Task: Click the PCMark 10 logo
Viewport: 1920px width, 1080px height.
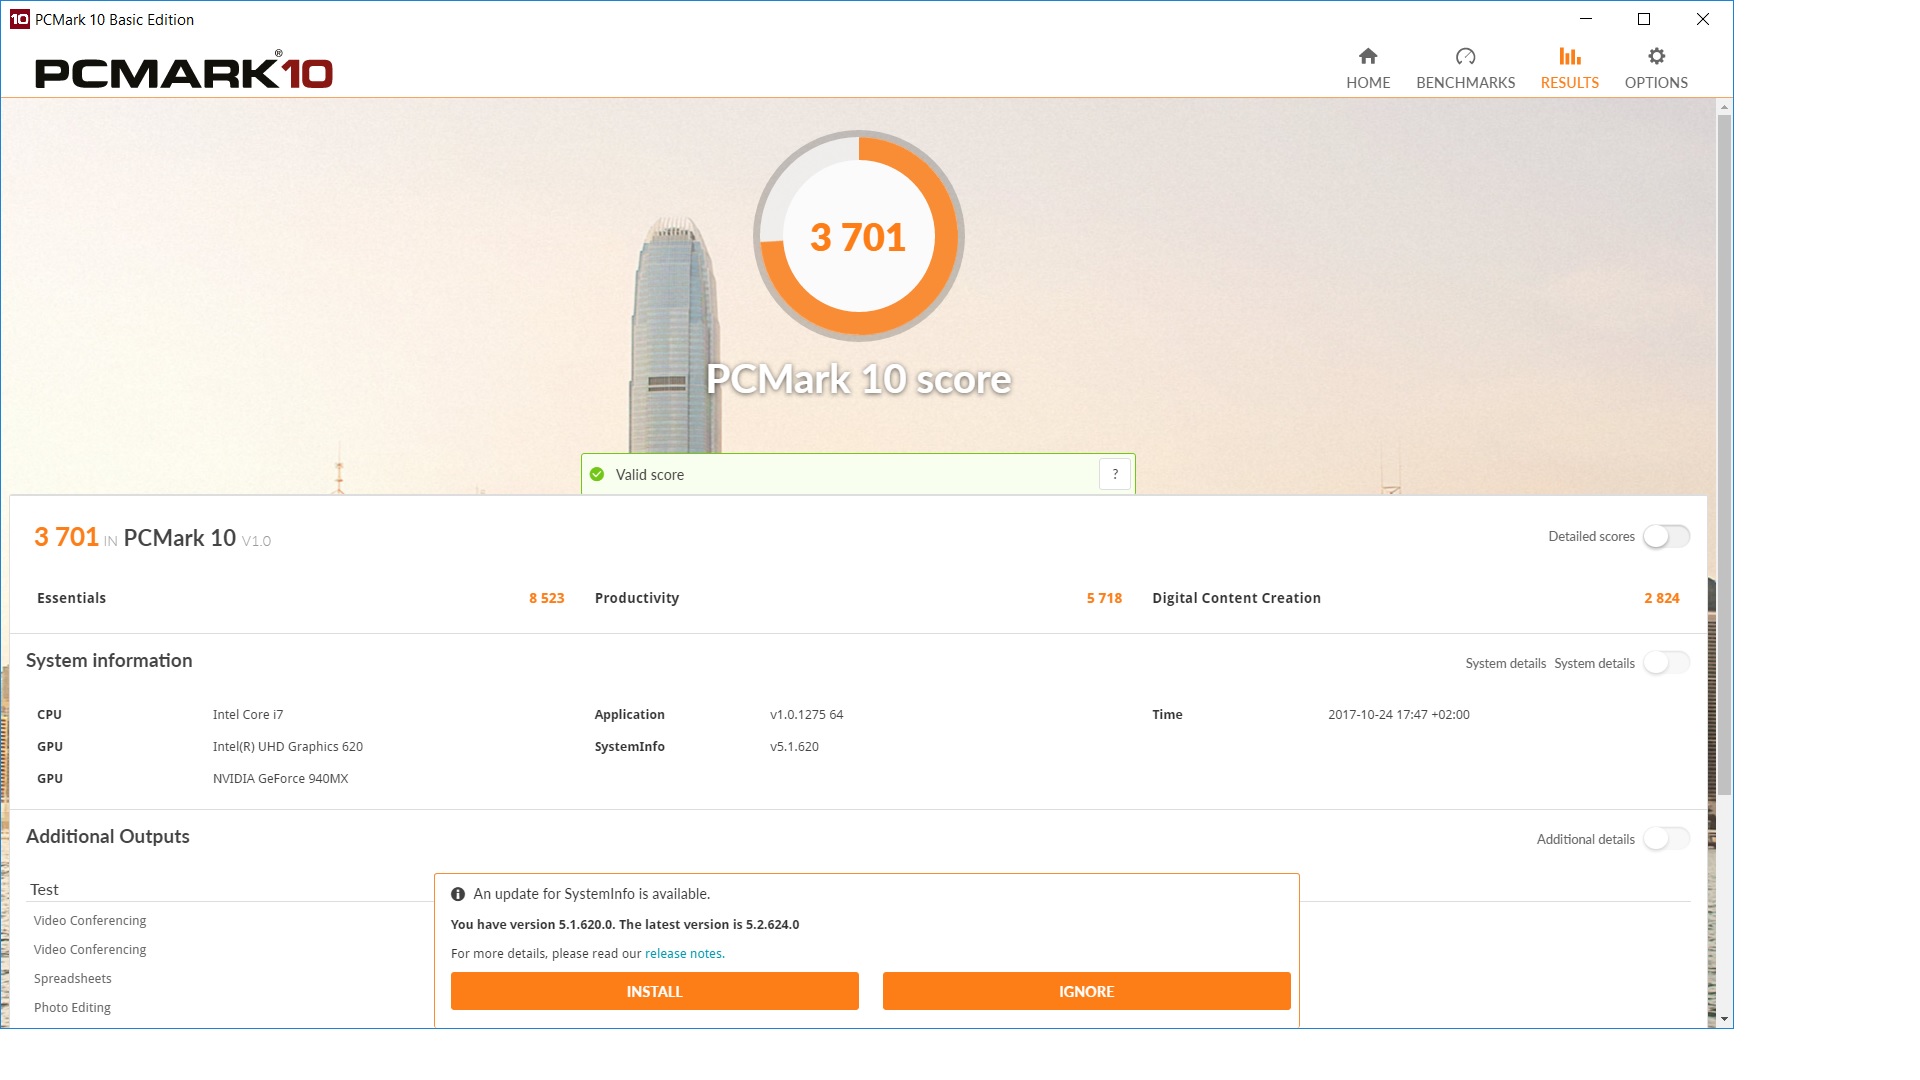Action: [x=184, y=72]
